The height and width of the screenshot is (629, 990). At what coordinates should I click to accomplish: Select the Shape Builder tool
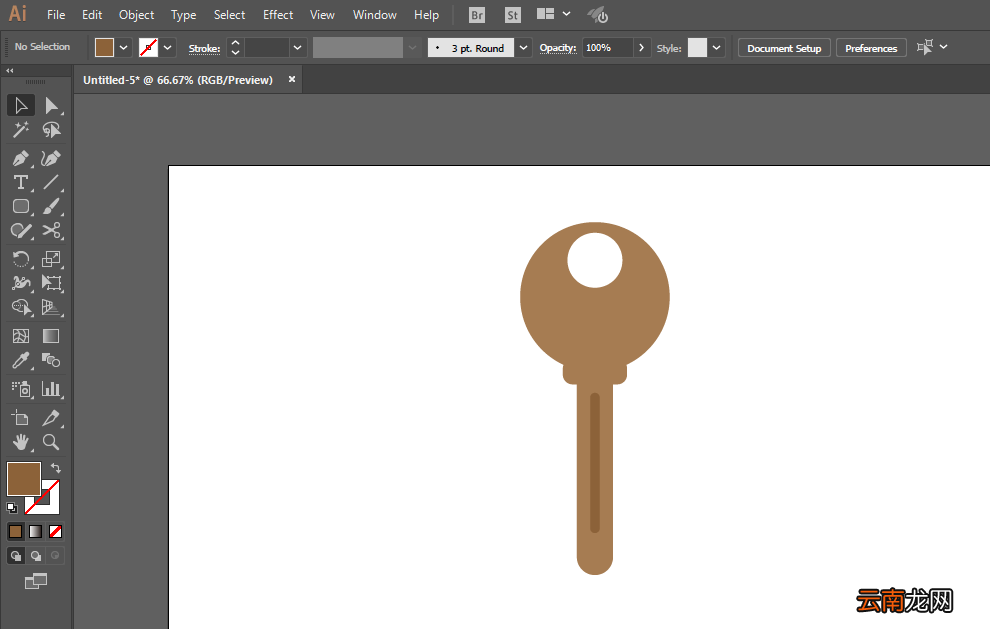pyautogui.click(x=21, y=307)
